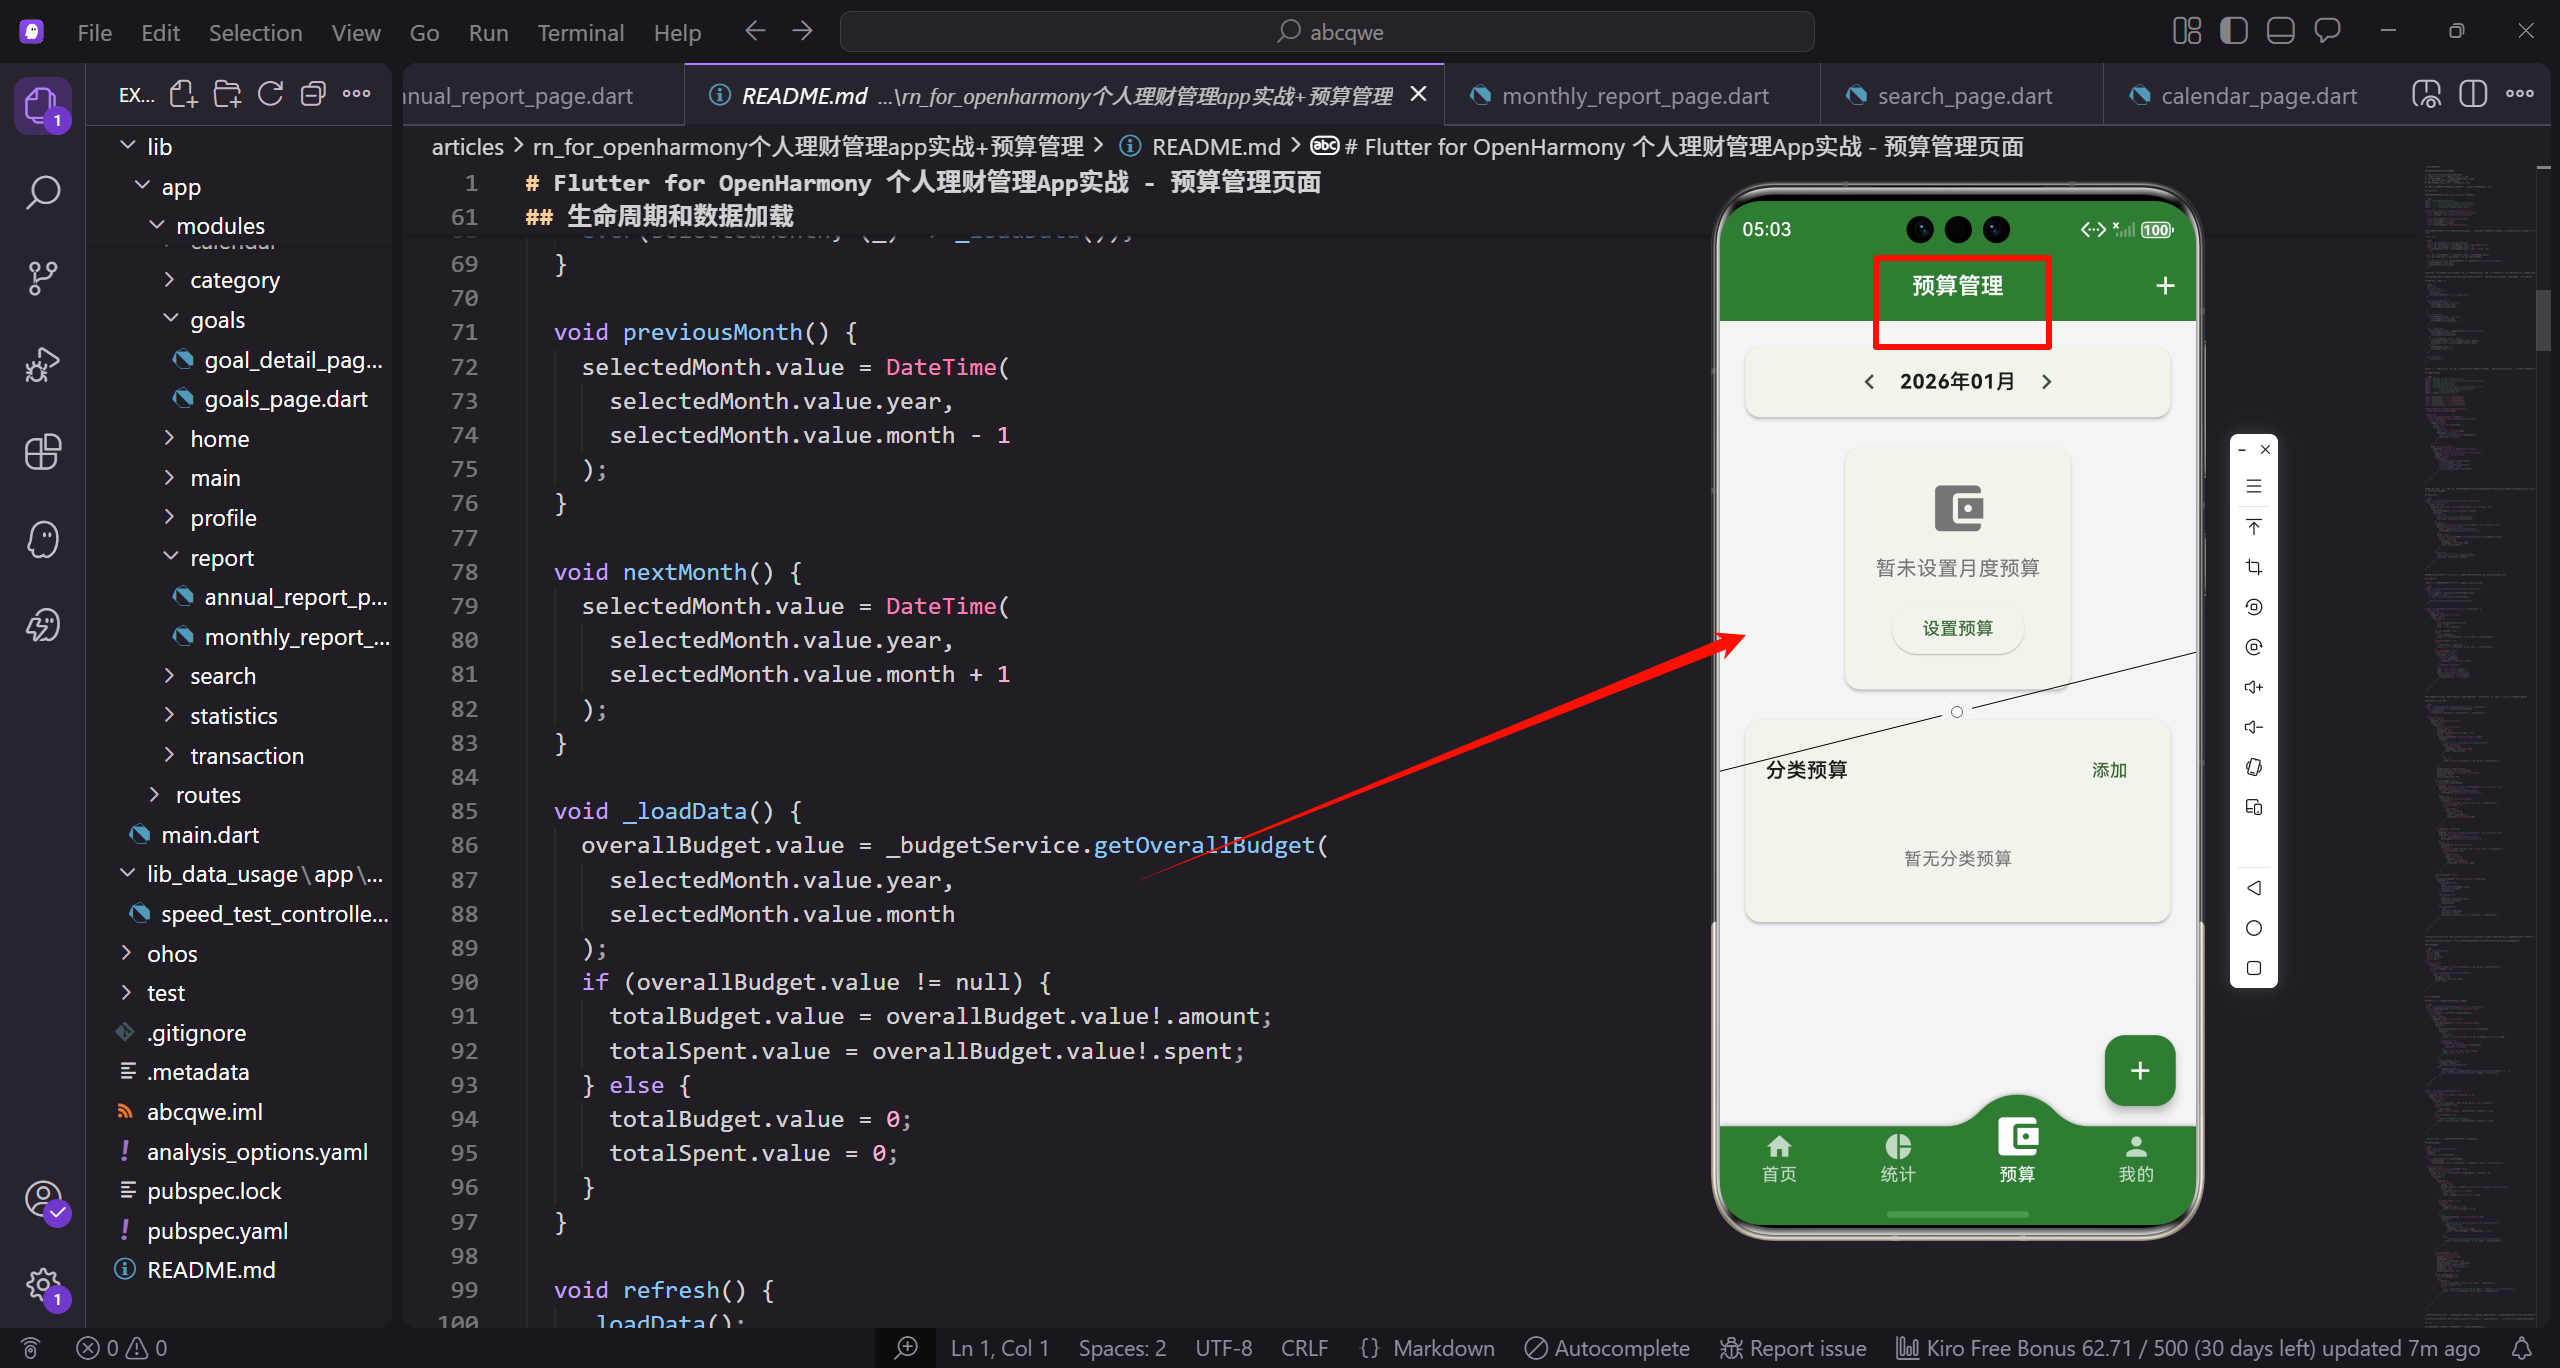Click the editor vertical scrollbar thumb

pos(2543,320)
